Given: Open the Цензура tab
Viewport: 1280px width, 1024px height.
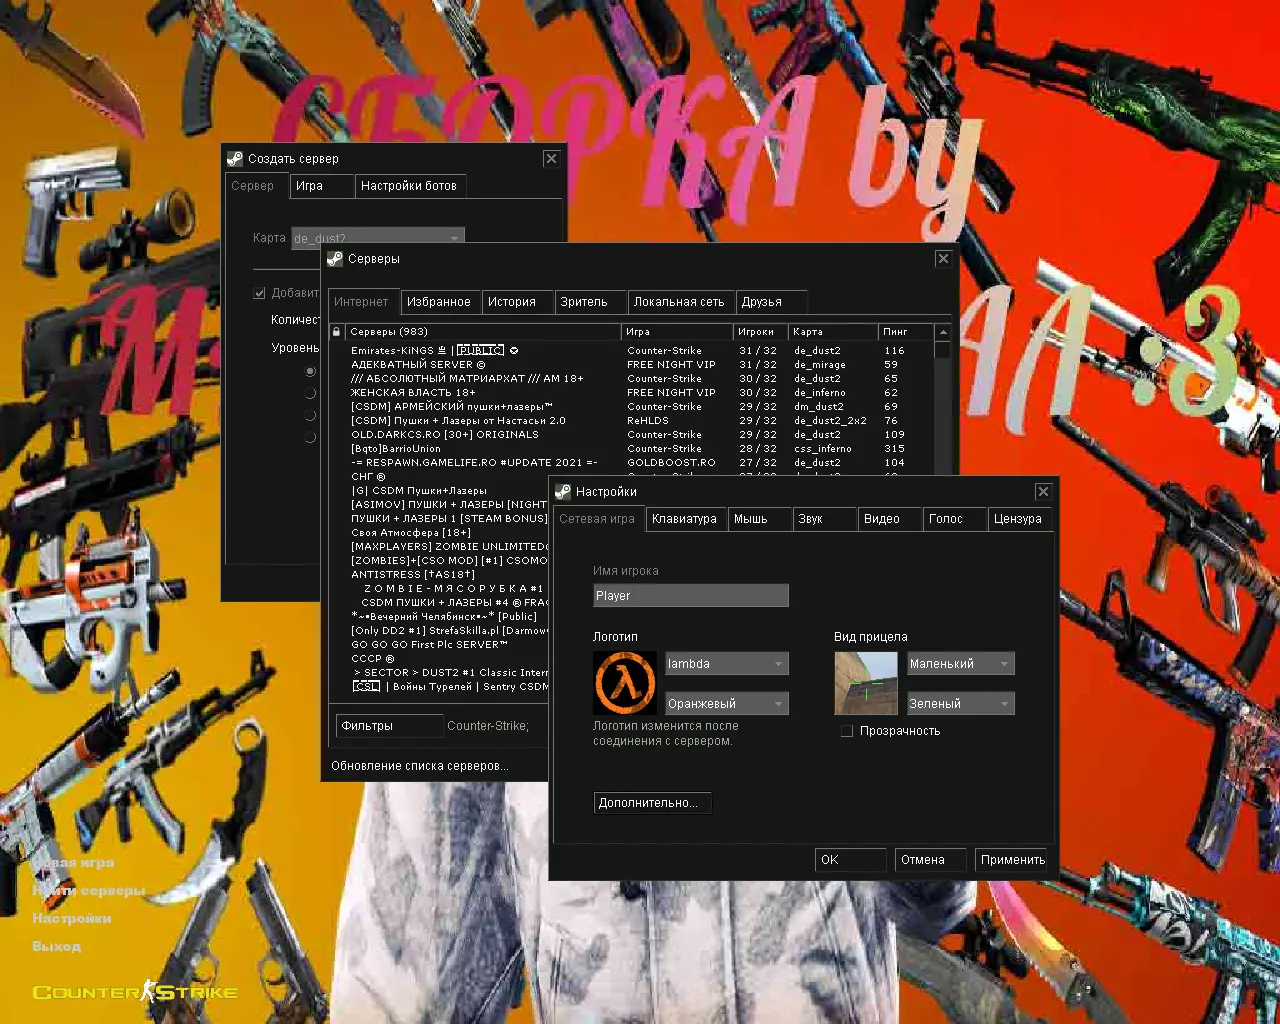Looking at the screenshot, I should pos(1018,519).
